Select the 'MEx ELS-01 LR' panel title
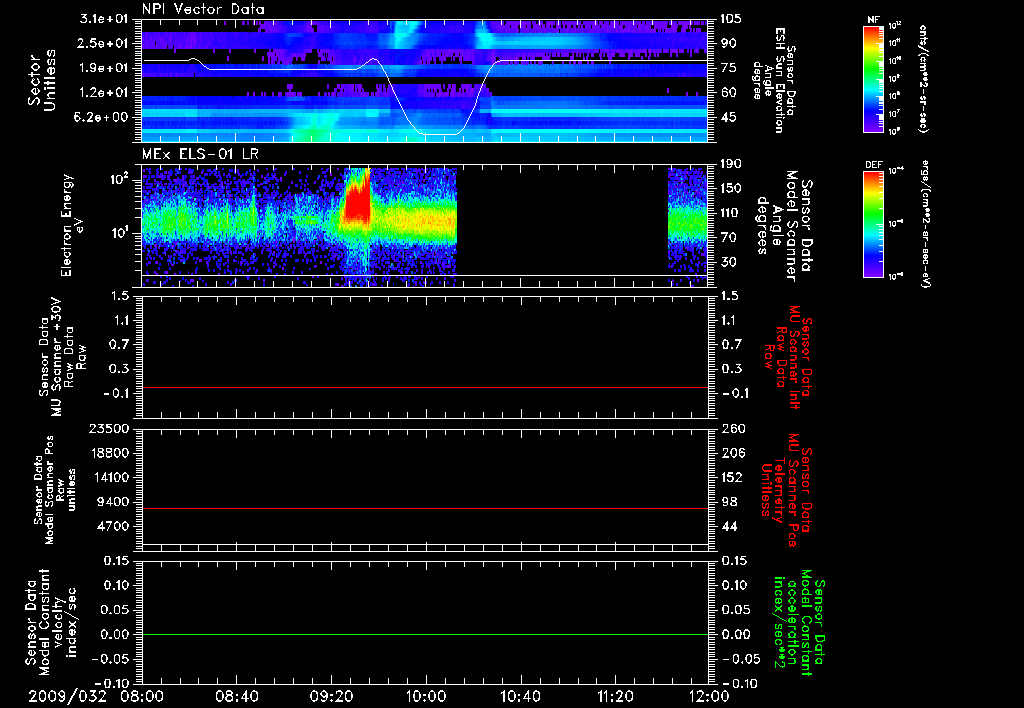The width and height of the screenshot is (1024, 708). coord(200,155)
